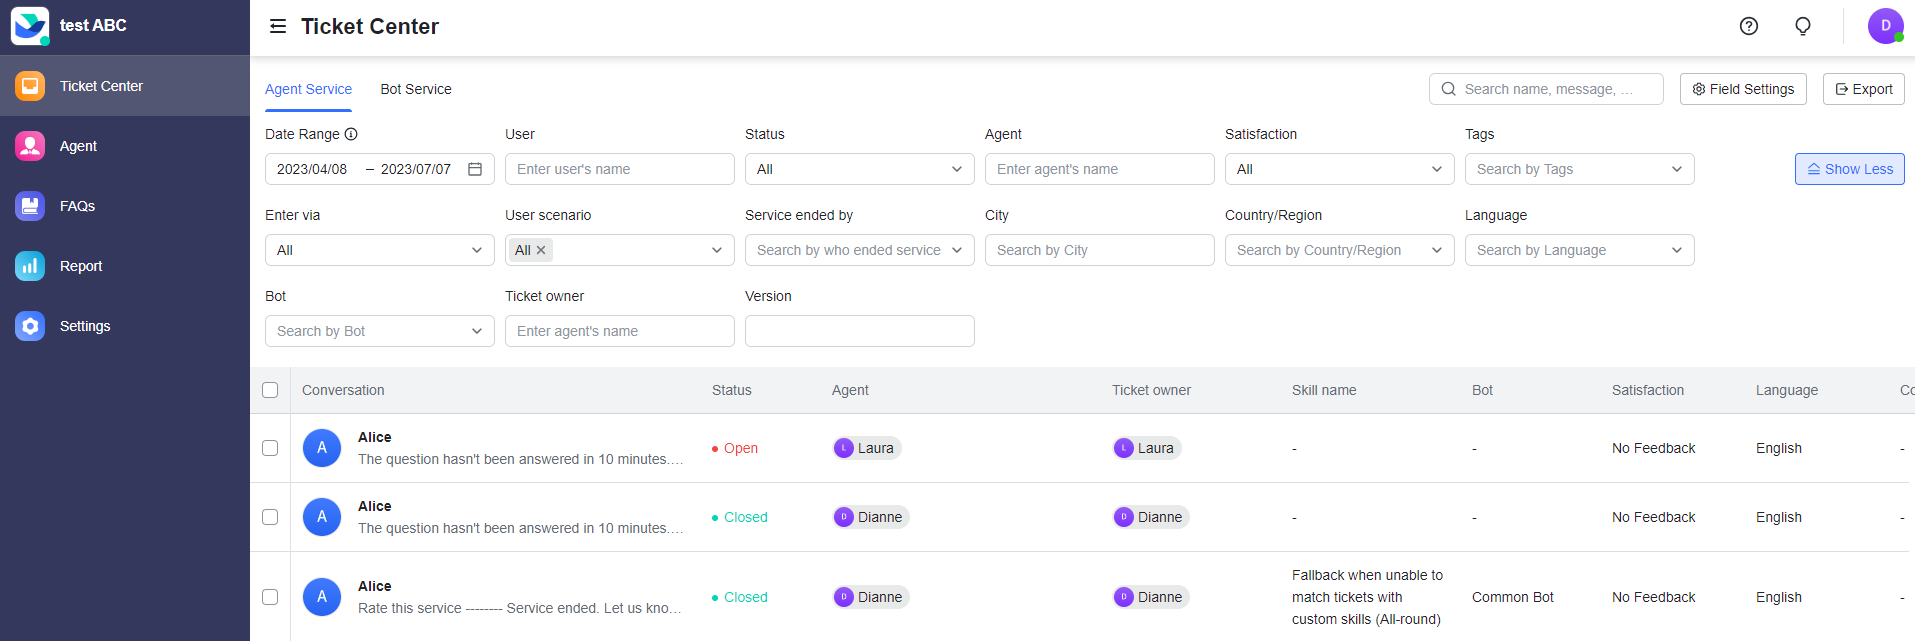
Task: Open Agent in the sidebar menu
Action: 125,146
